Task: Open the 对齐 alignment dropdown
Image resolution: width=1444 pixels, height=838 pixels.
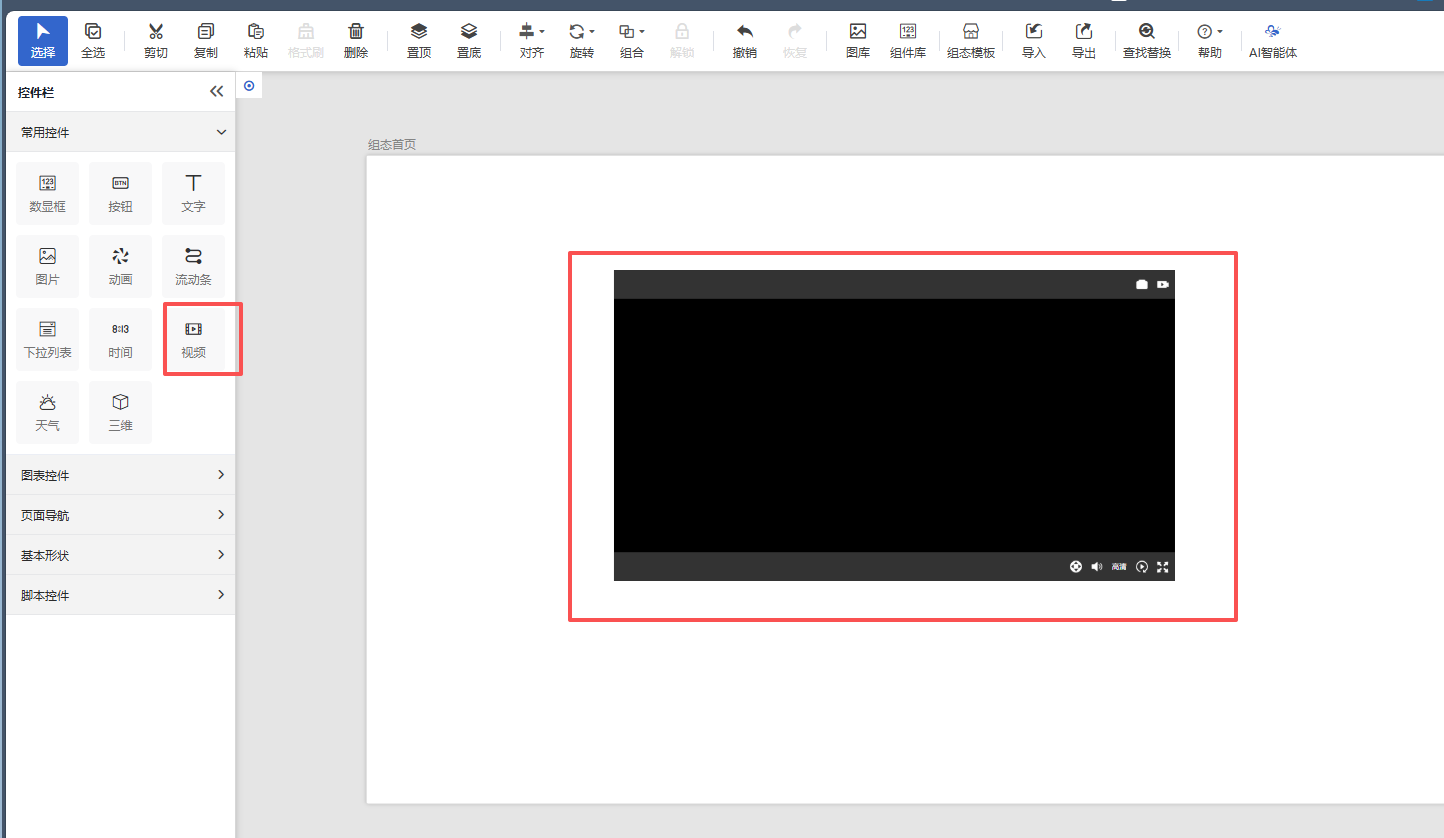Action: click(x=532, y=40)
